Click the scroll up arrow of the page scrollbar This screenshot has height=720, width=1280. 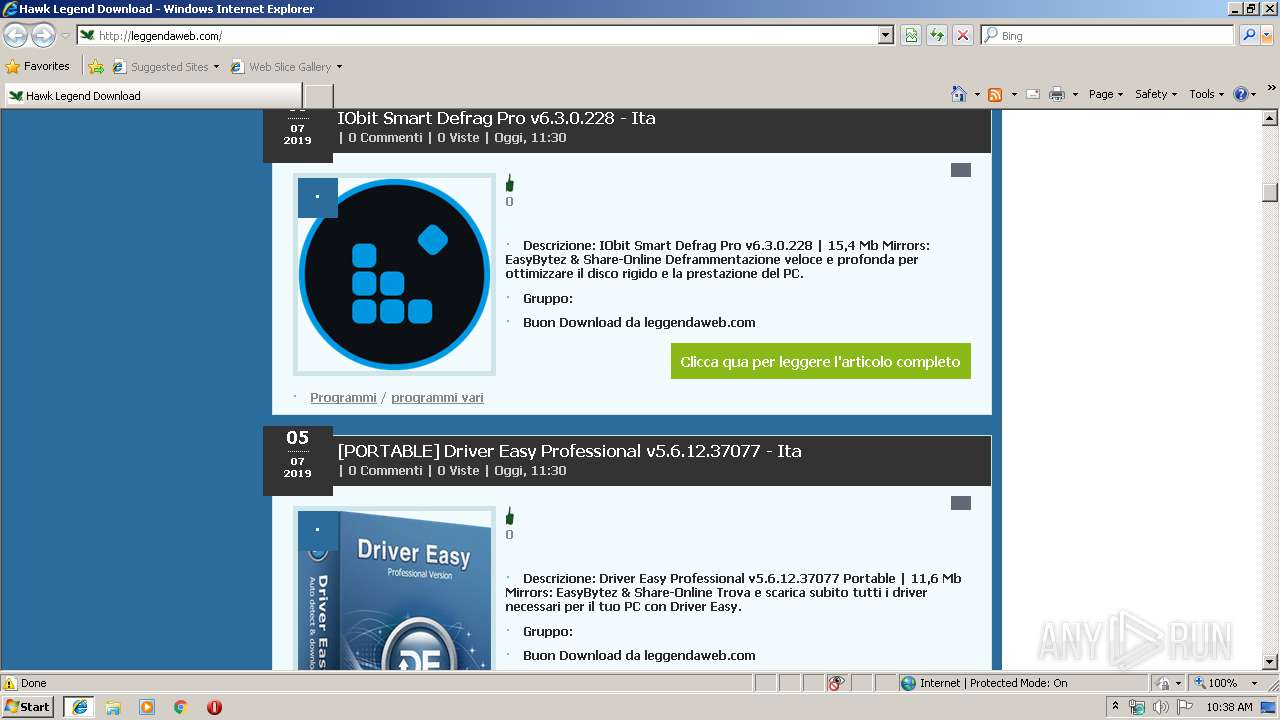[x=1270, y=118]
